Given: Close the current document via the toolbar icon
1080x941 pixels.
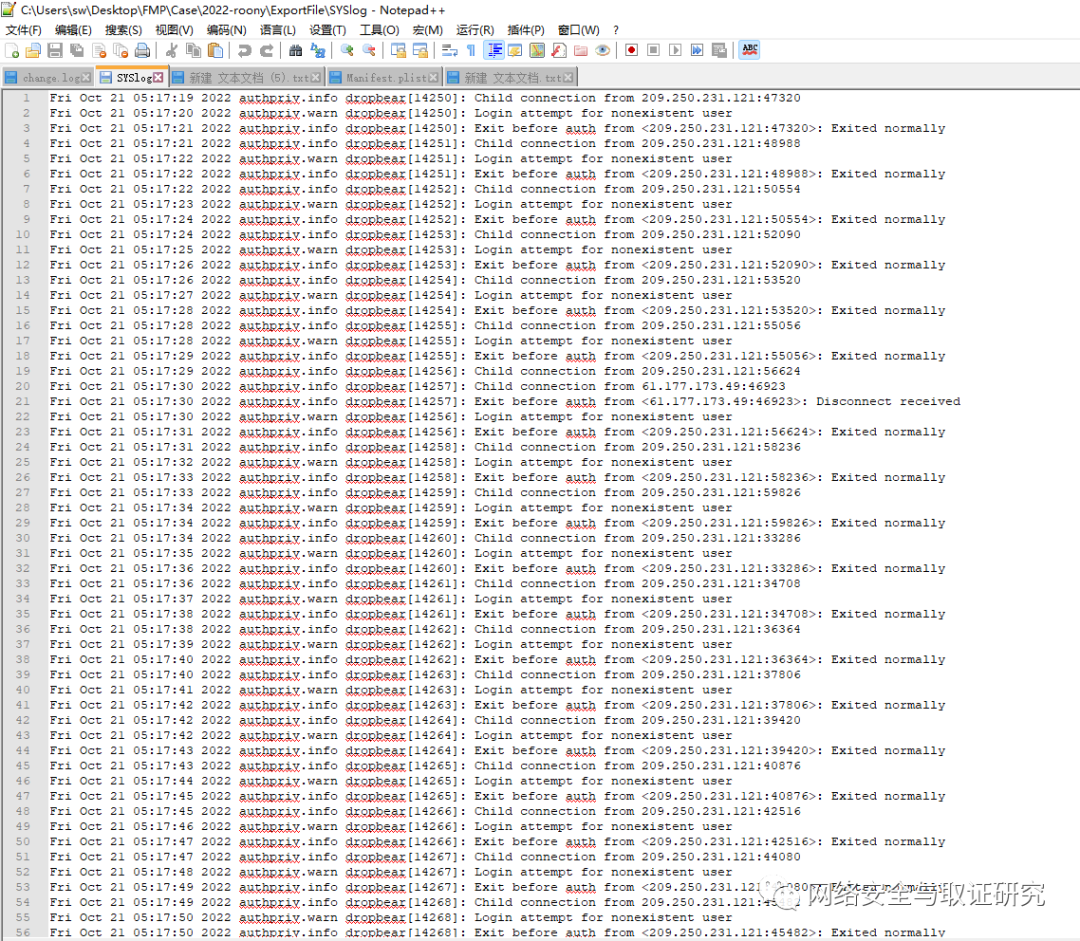Looking at the screenshot, I should (99, 50).
